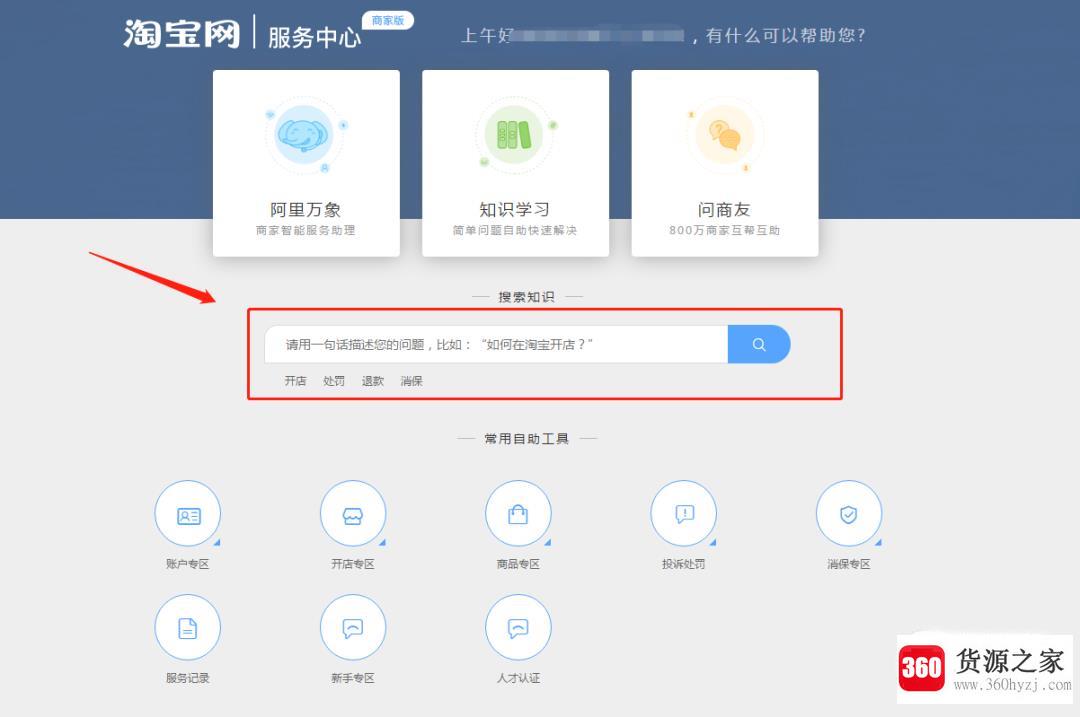Click the 服务记录 label
The image size is (1080, 717).
point(187,678)
